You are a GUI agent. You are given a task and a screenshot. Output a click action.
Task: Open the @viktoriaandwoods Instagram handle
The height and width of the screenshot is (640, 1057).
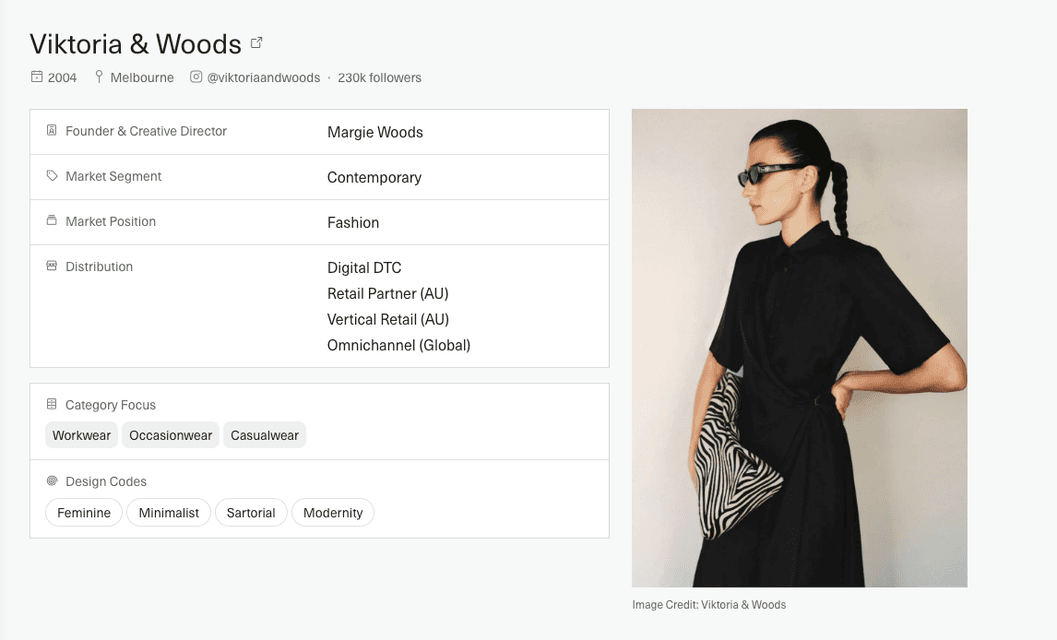(x=263, y=77)
